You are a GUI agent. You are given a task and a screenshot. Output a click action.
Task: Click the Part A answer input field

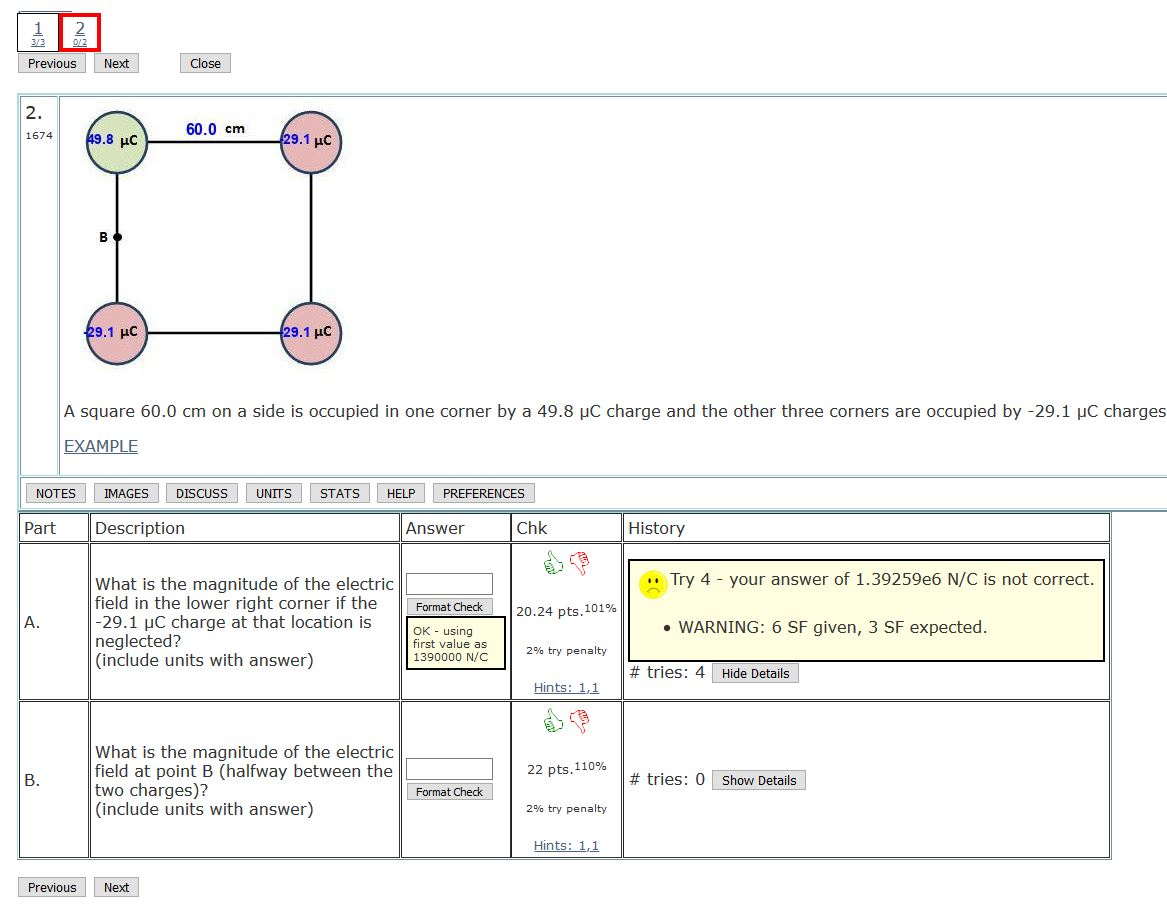coord(450,584)
